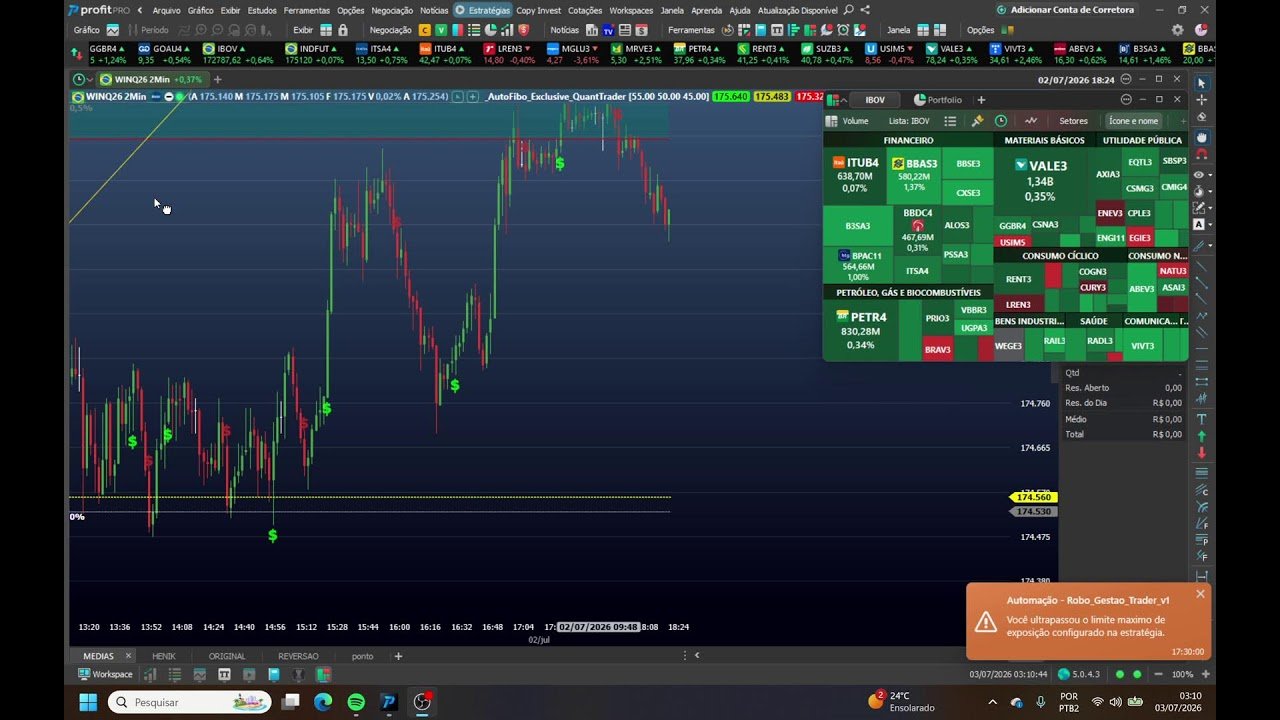This screenshot has width=1280, height=720.
Task: Expand the heatmap window type chevron
Action: point(843,100)
